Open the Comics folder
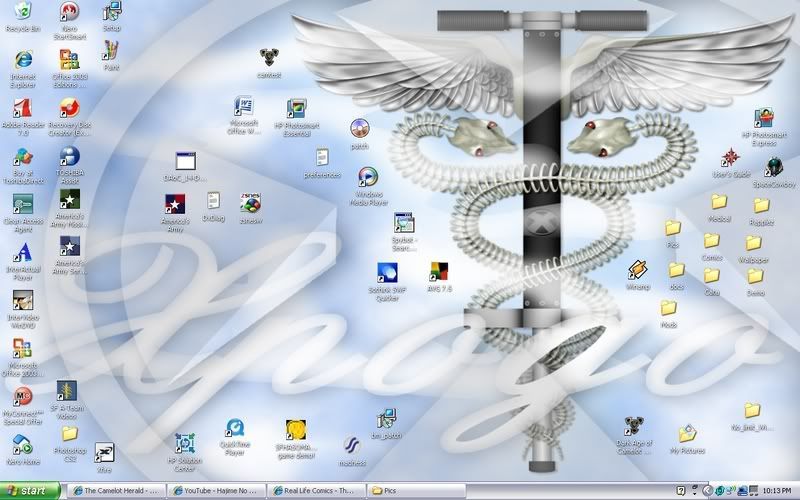800x500 pixels. pos(712,241)
